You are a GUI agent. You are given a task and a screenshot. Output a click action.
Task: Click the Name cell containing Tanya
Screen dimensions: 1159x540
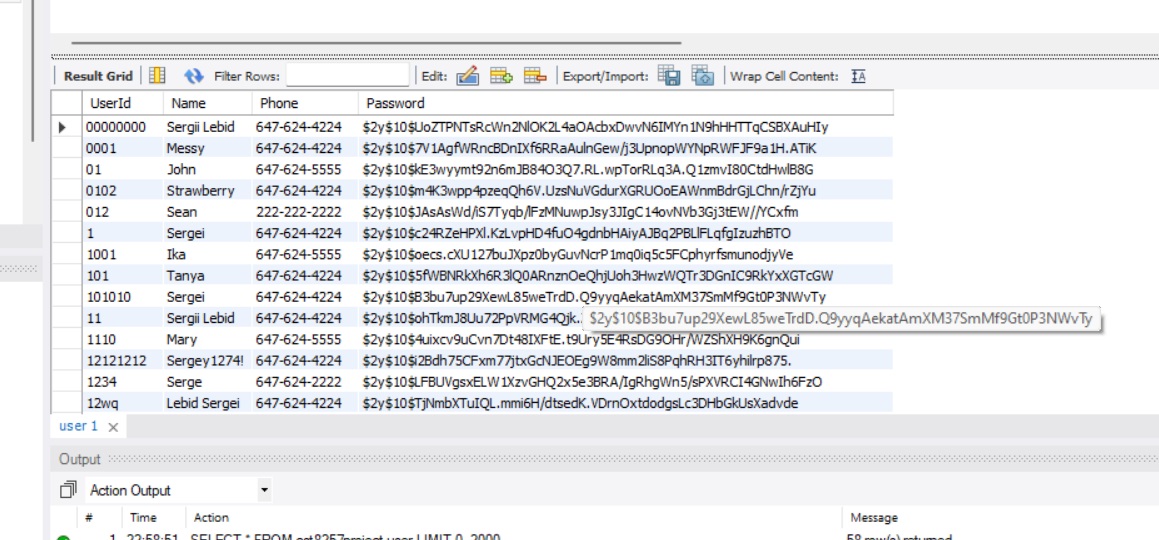pos(185,275)
